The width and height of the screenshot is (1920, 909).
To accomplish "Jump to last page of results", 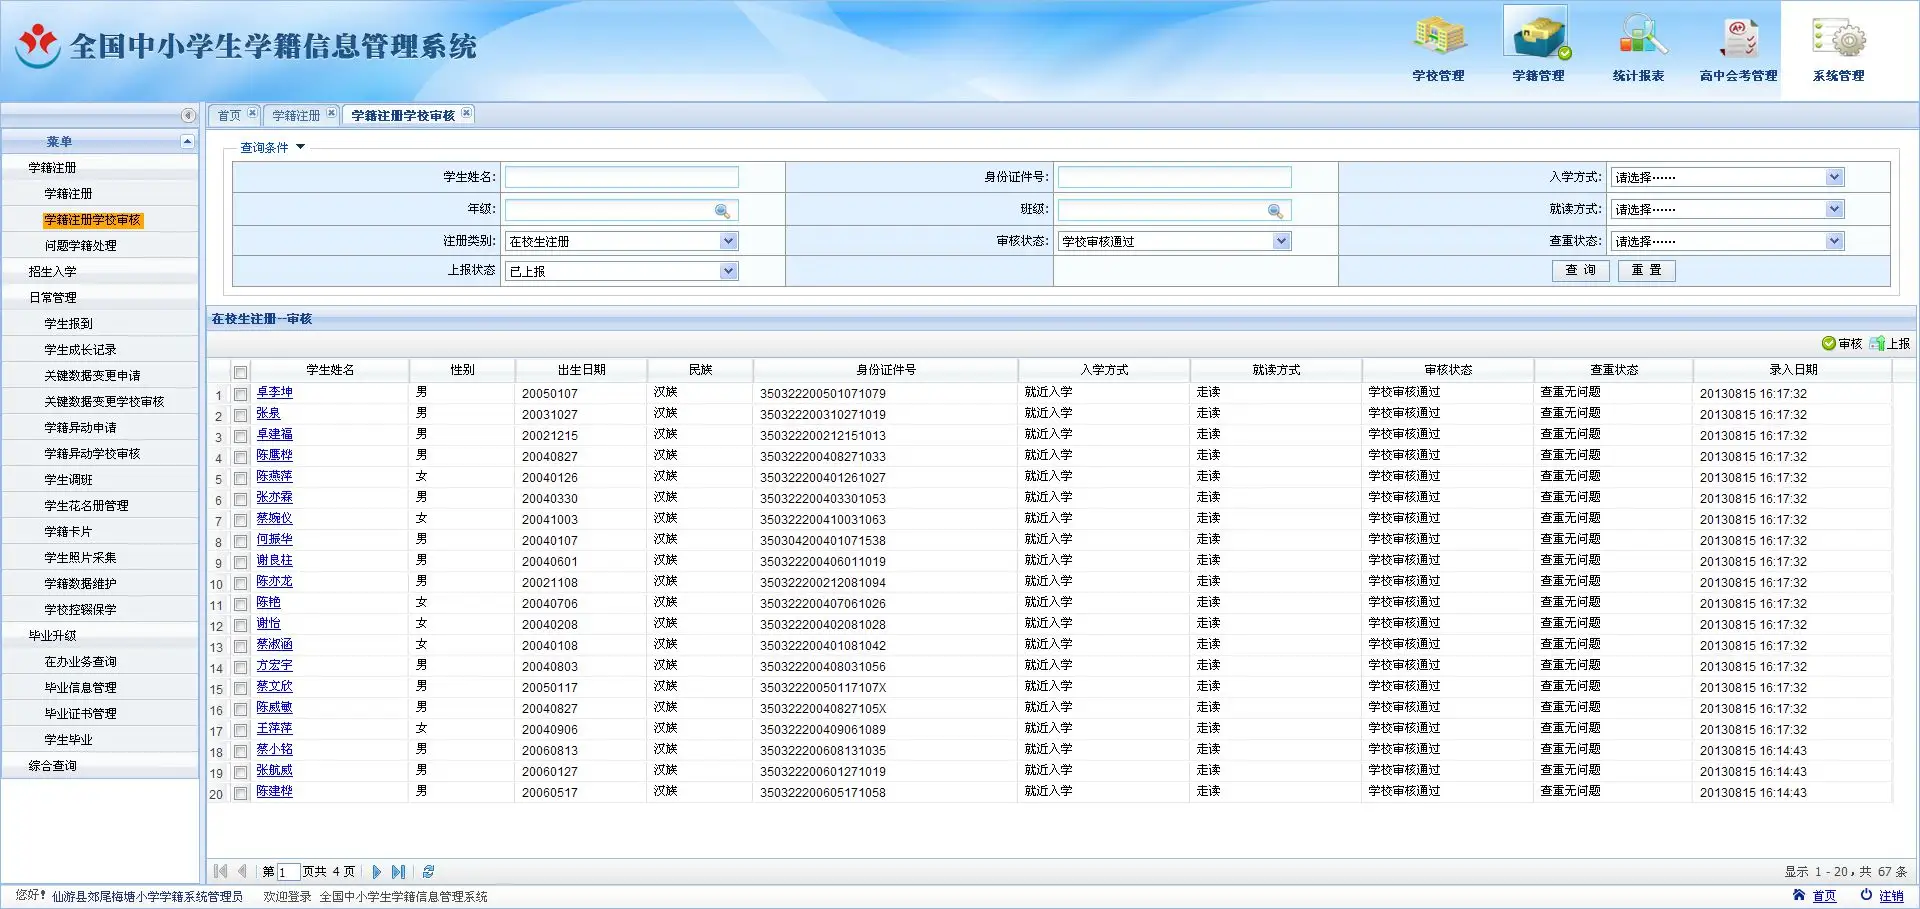I will coord(399,872).
